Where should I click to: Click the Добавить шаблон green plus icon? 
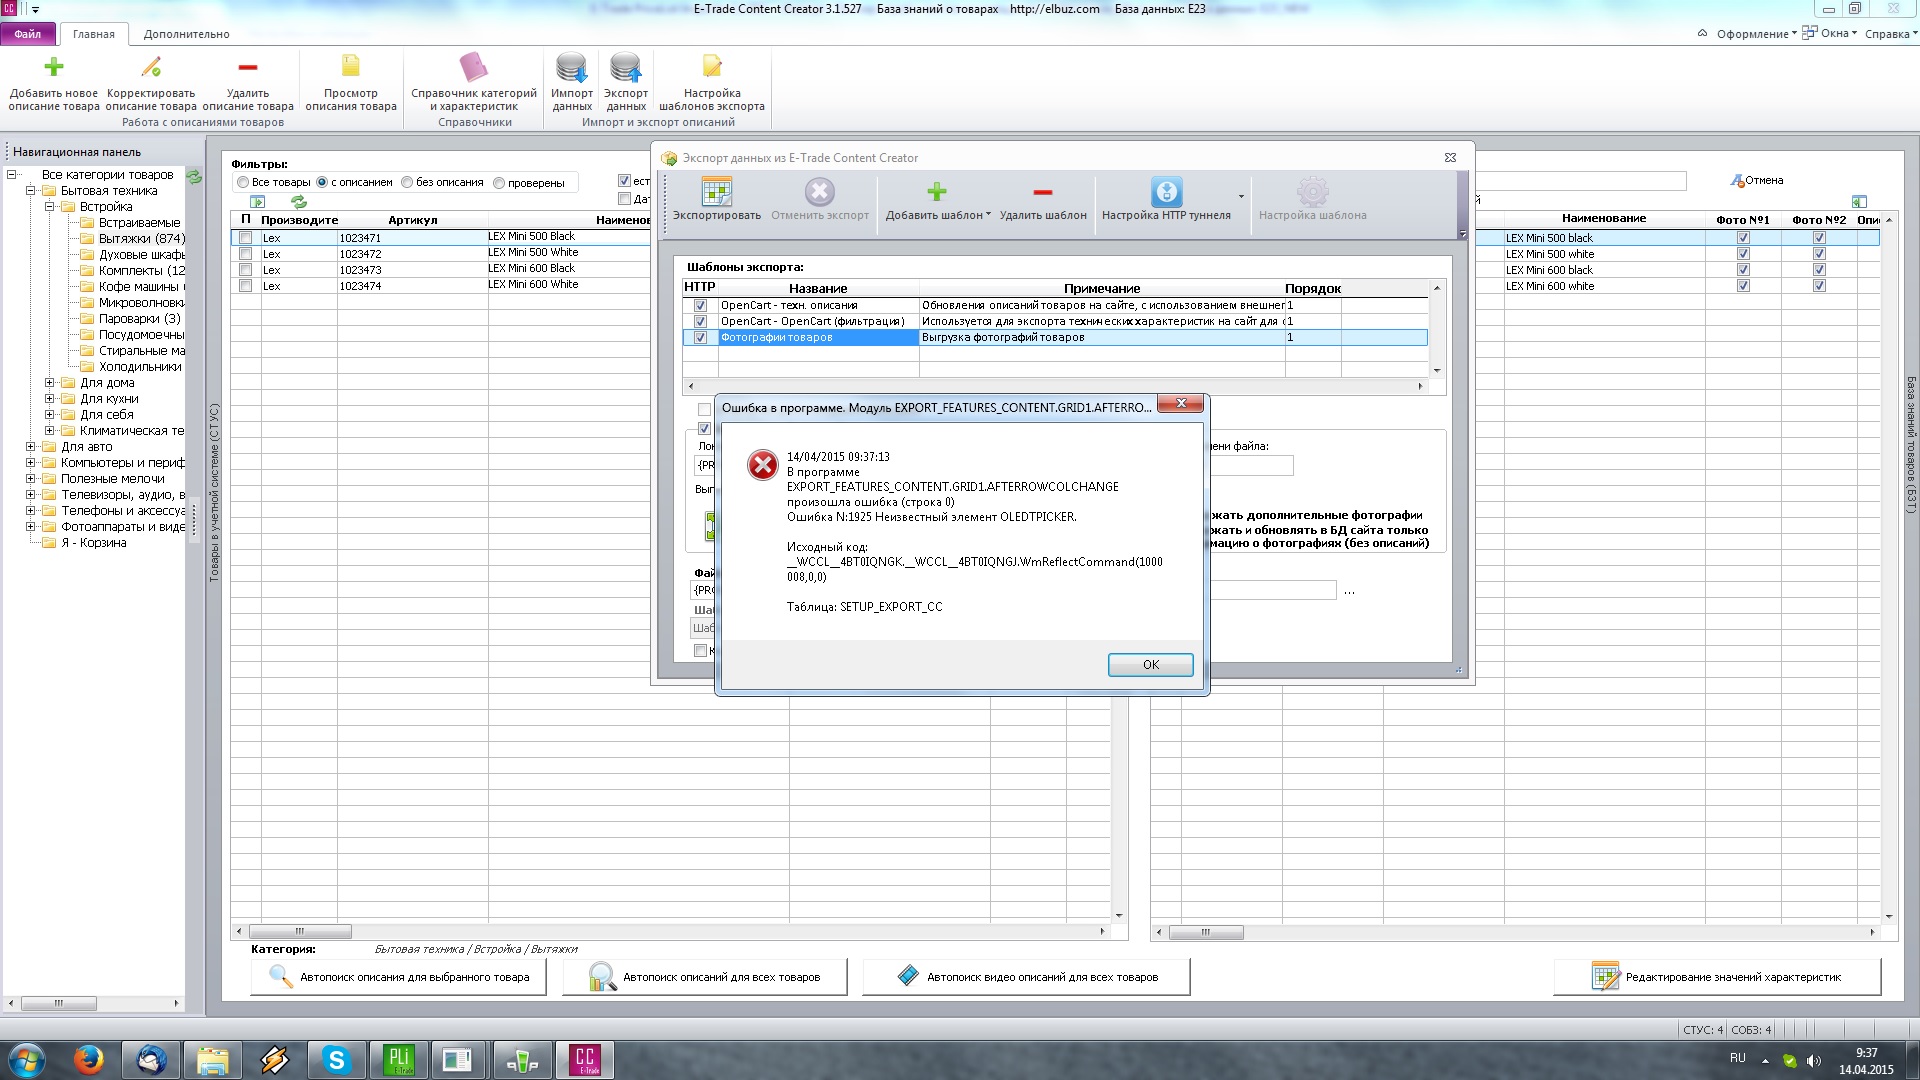[x=936, y=191]
